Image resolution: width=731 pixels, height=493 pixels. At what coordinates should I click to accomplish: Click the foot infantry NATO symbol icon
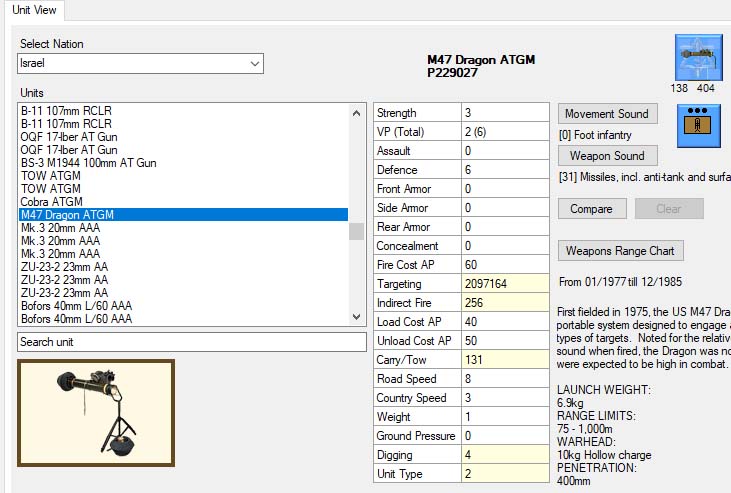[698, 125]
